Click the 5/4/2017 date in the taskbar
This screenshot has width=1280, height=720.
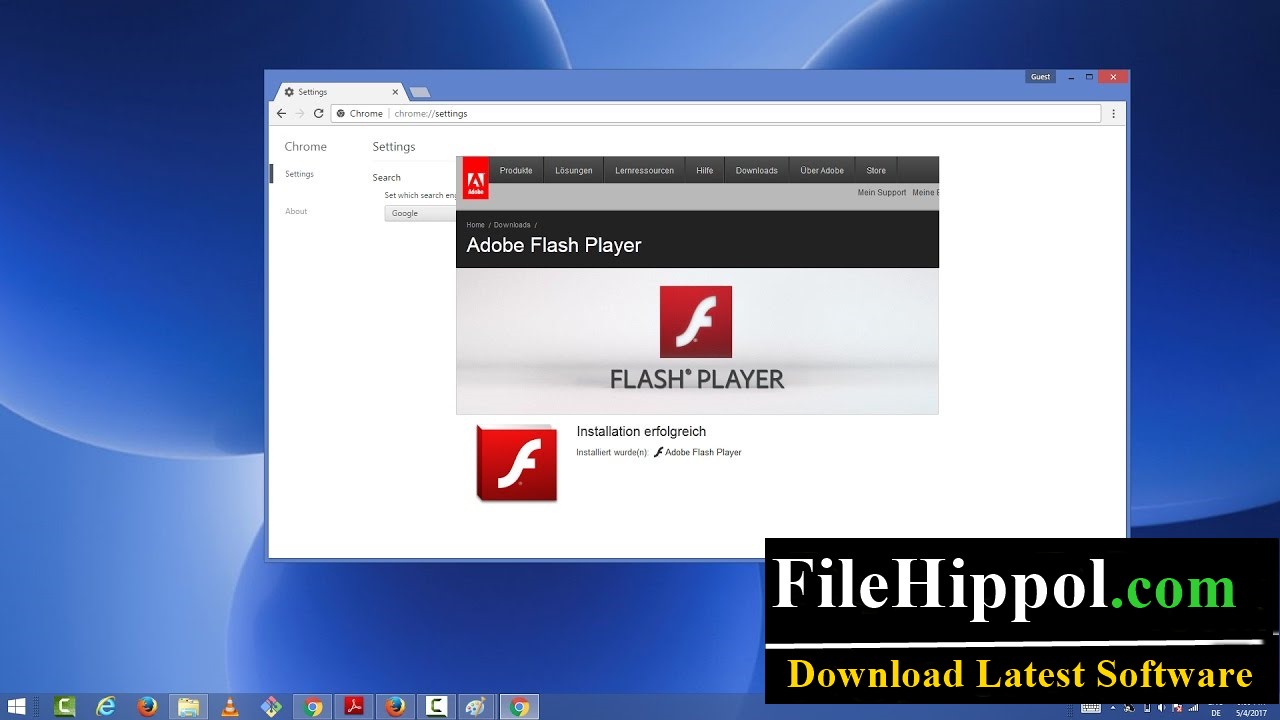(1251, 713)
